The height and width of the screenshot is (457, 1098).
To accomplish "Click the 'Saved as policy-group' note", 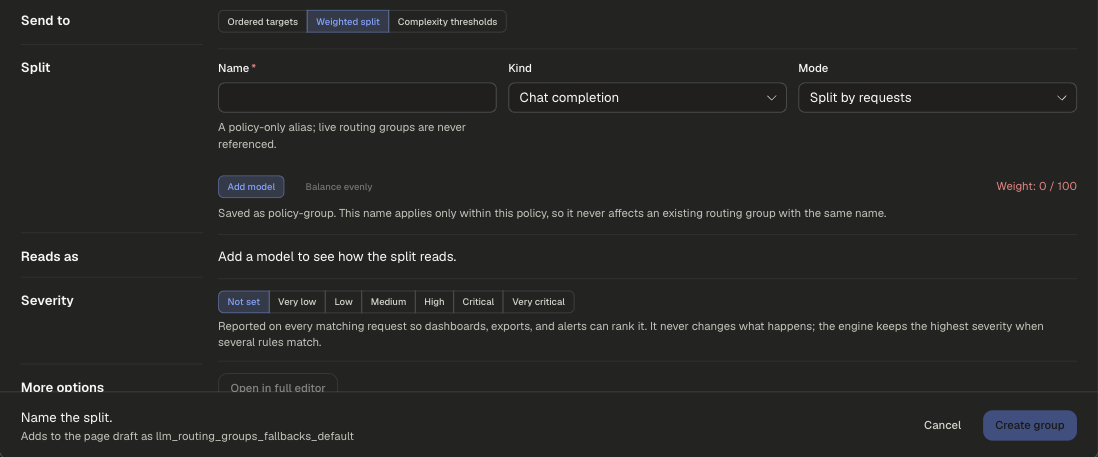I will pos(552,213).
